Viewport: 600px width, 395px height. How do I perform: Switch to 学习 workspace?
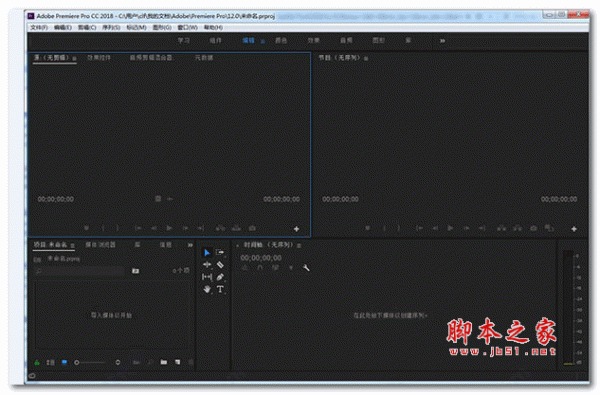pyautogui.click(x=183, y=41)
